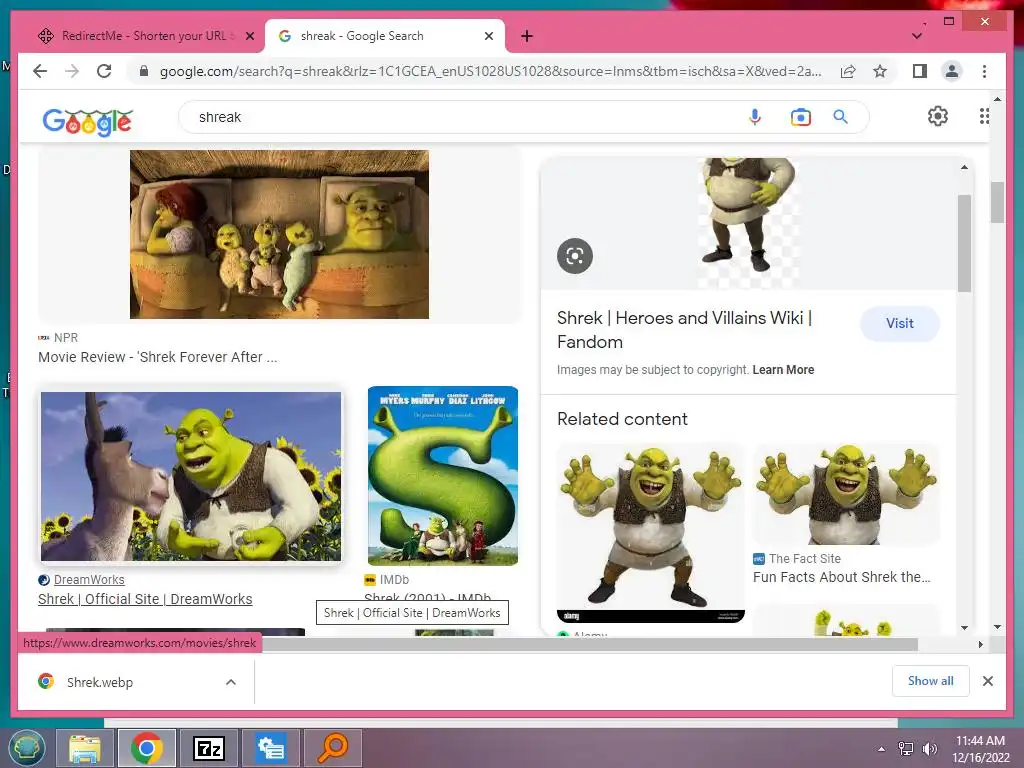The height and width of the screenshot is (768, 1024).
Task: Click the large Shrek preview image
Action: point(748,223)
